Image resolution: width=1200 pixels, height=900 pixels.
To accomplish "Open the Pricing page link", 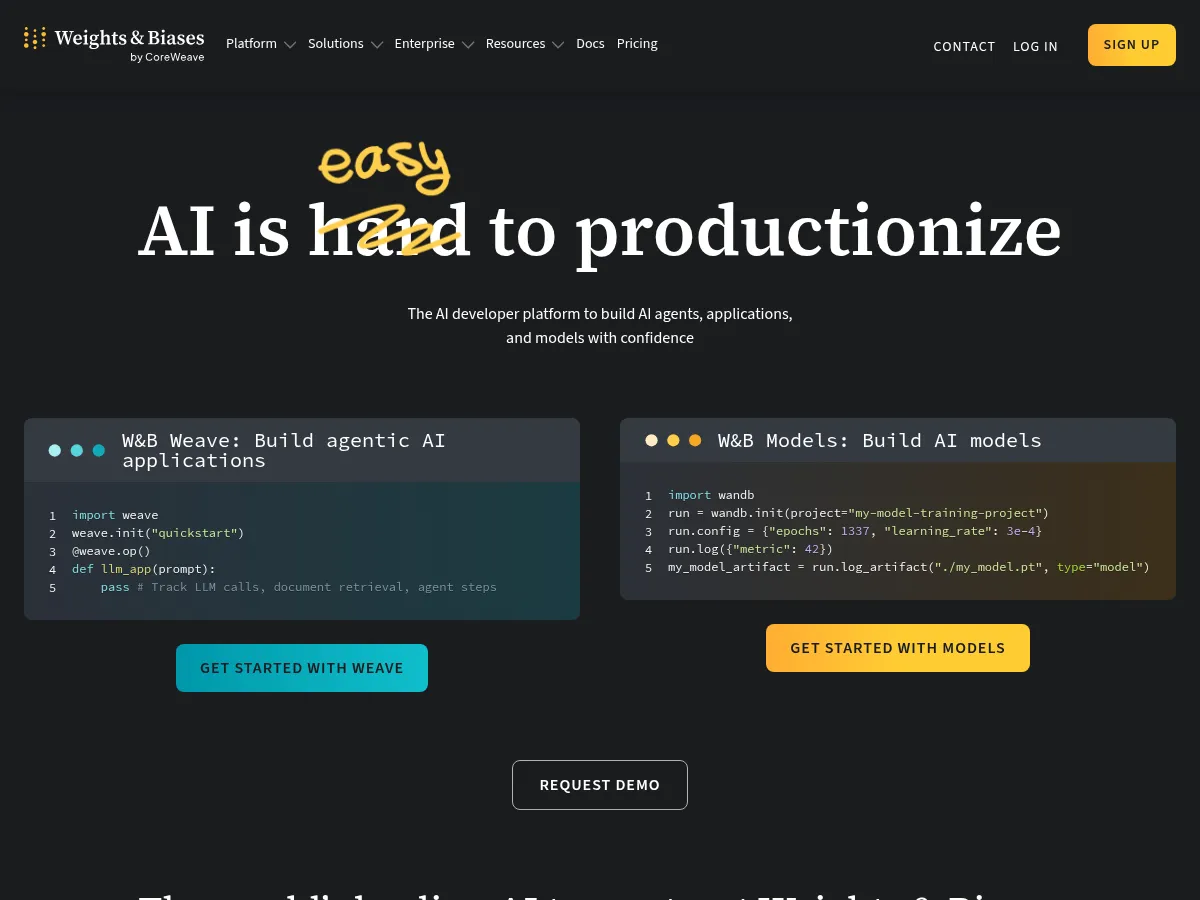I will click(x=637, y=44).
